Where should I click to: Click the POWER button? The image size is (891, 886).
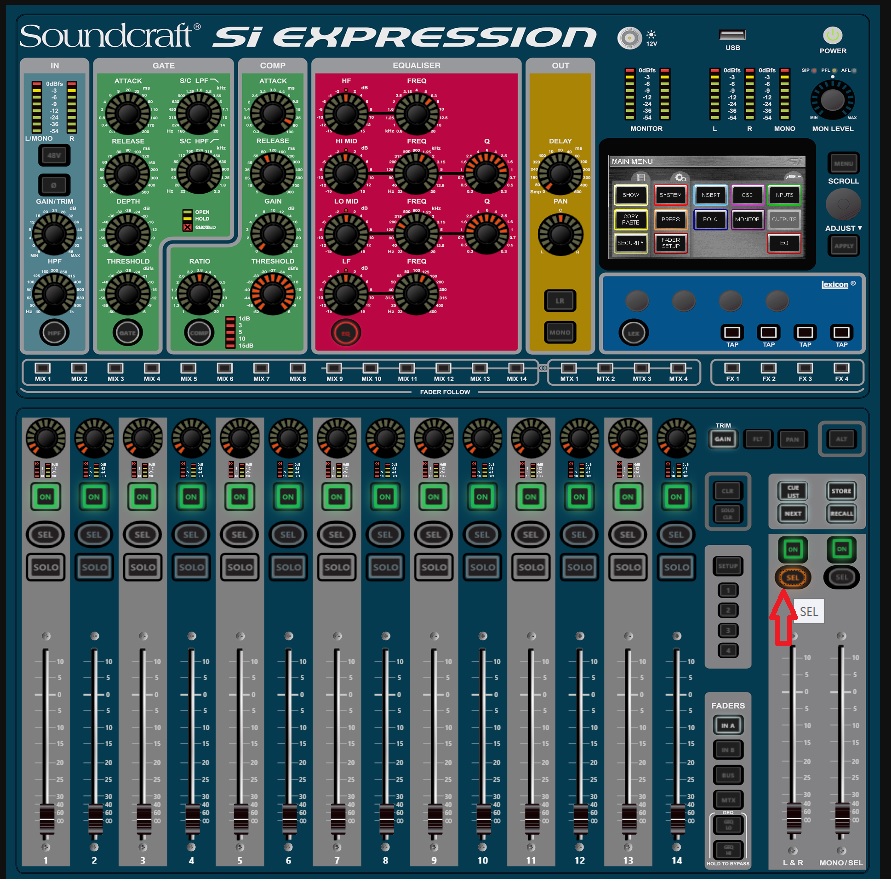832,36
